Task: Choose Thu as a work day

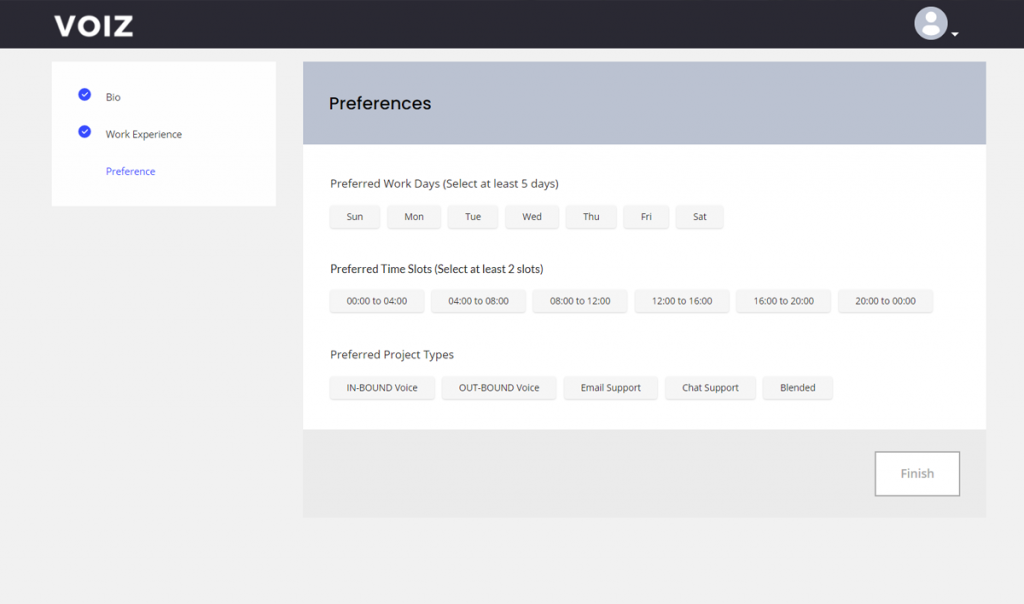Action: pyautogui.click(x=591, y=217)
